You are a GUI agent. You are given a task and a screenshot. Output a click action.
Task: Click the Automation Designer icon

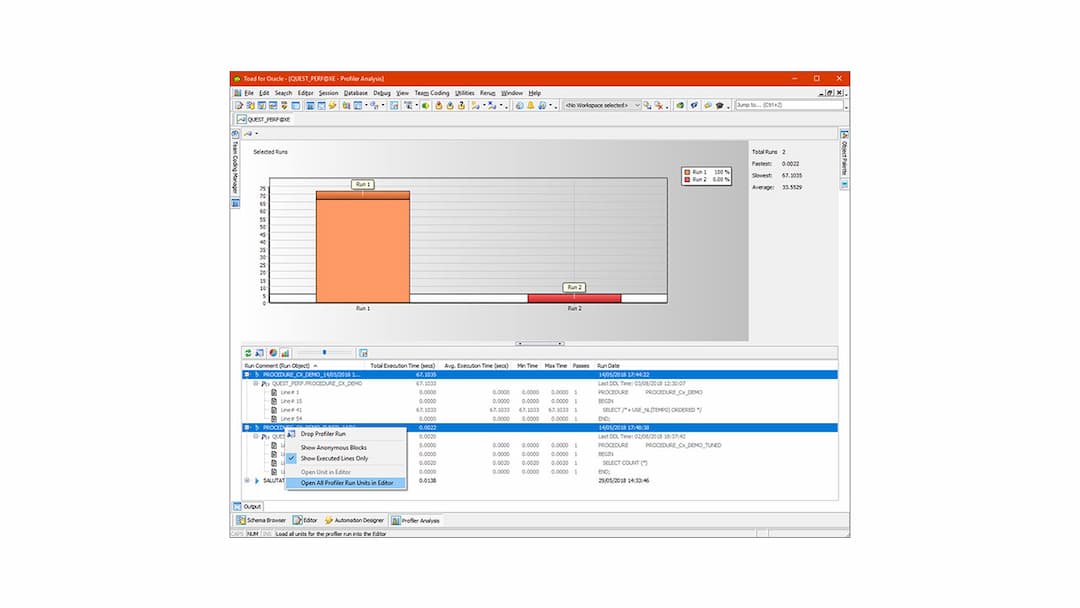[x=329, y=520]
